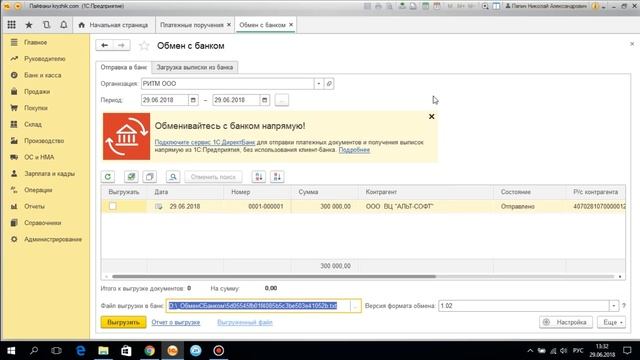This screenshot has height=360, width=640.
Task: Follow the Подробнее link
Action: [x=354, y=150]
